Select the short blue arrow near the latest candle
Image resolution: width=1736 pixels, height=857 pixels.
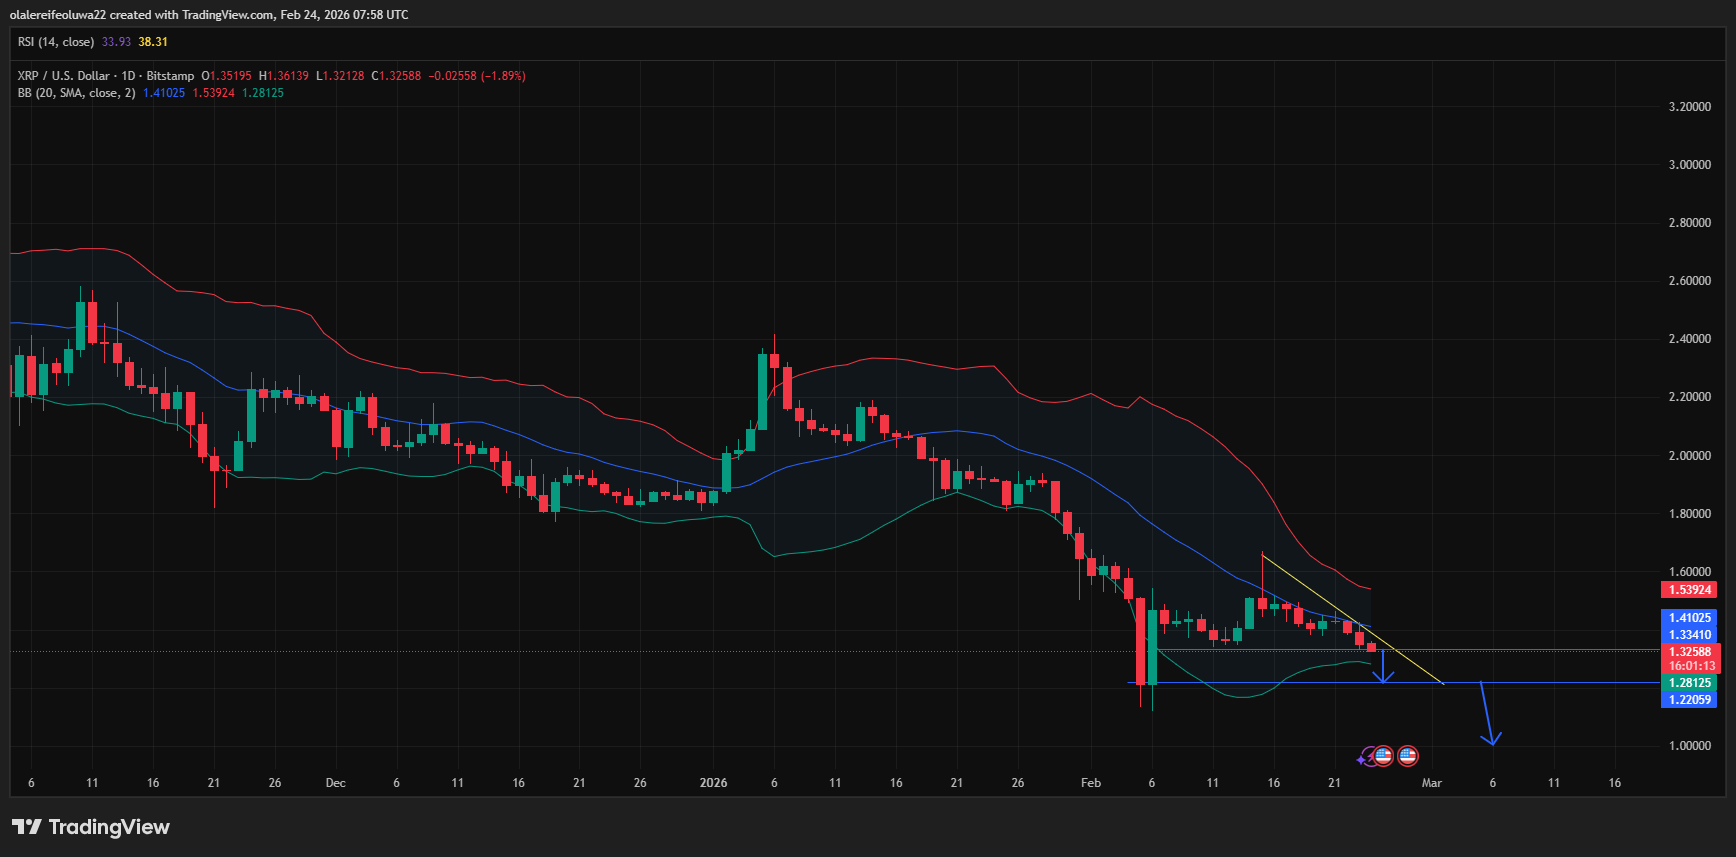click(x=1383, y=668)
